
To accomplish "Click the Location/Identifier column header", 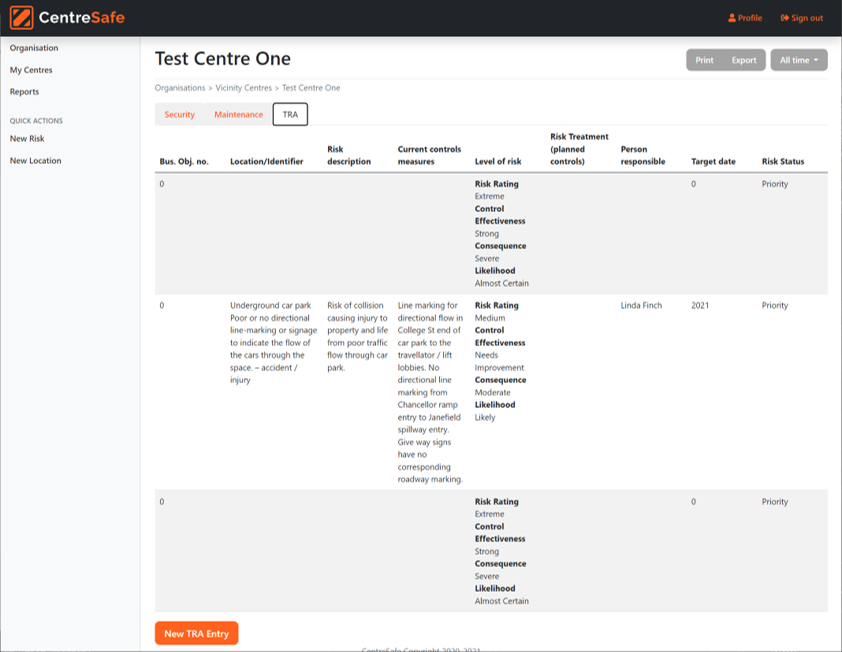I will 267,161.
